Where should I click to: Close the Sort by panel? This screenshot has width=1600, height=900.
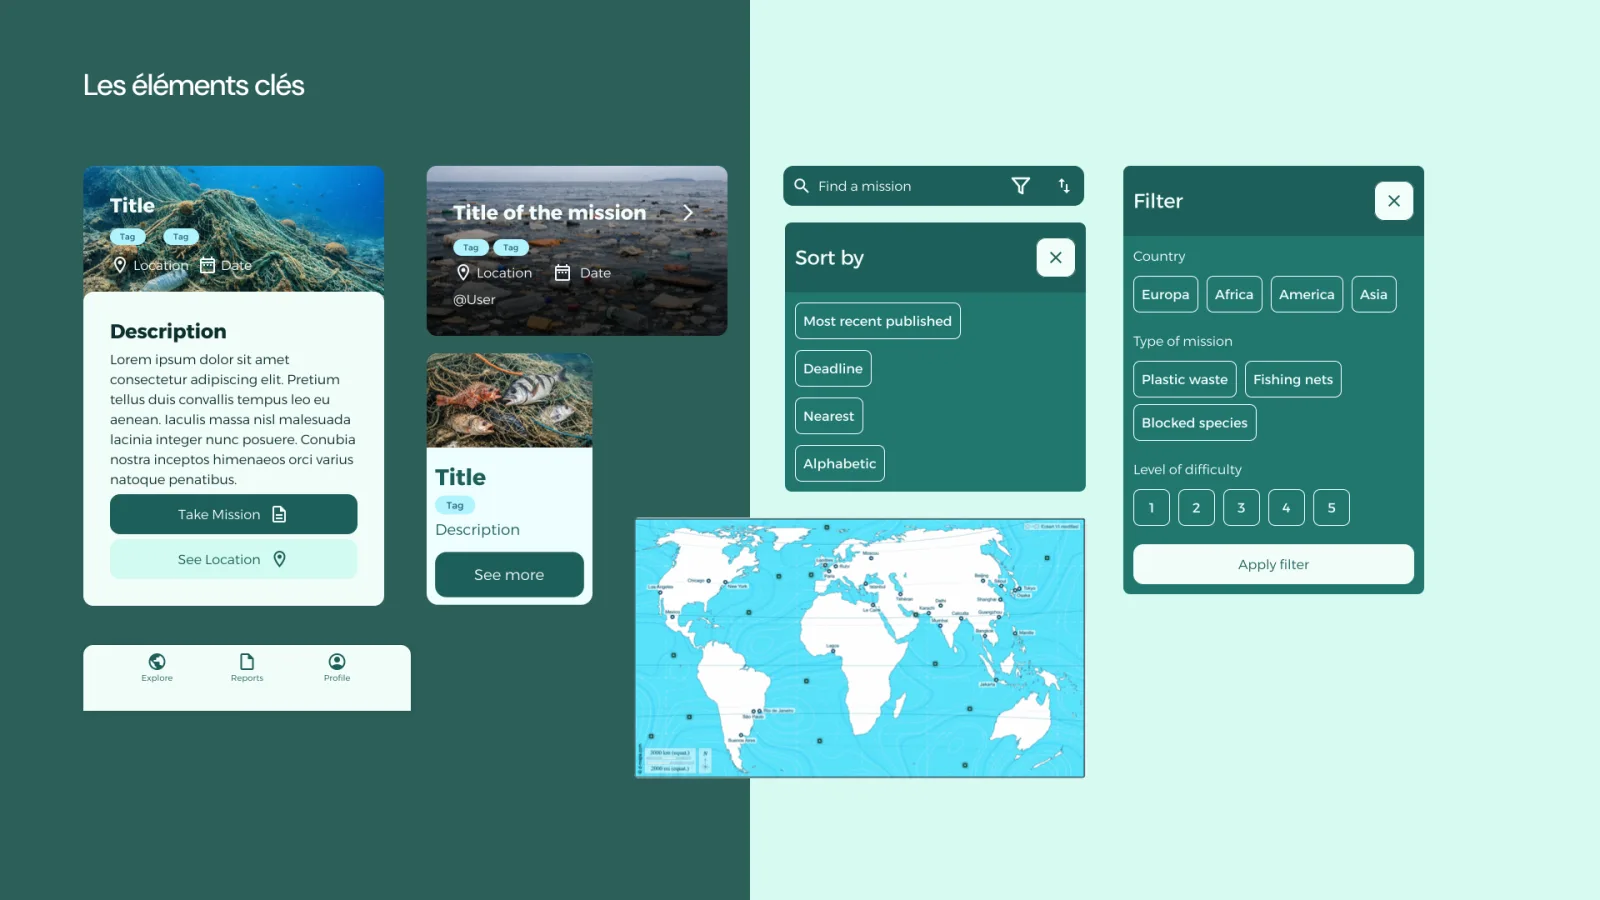click(x=1055, y=258)
